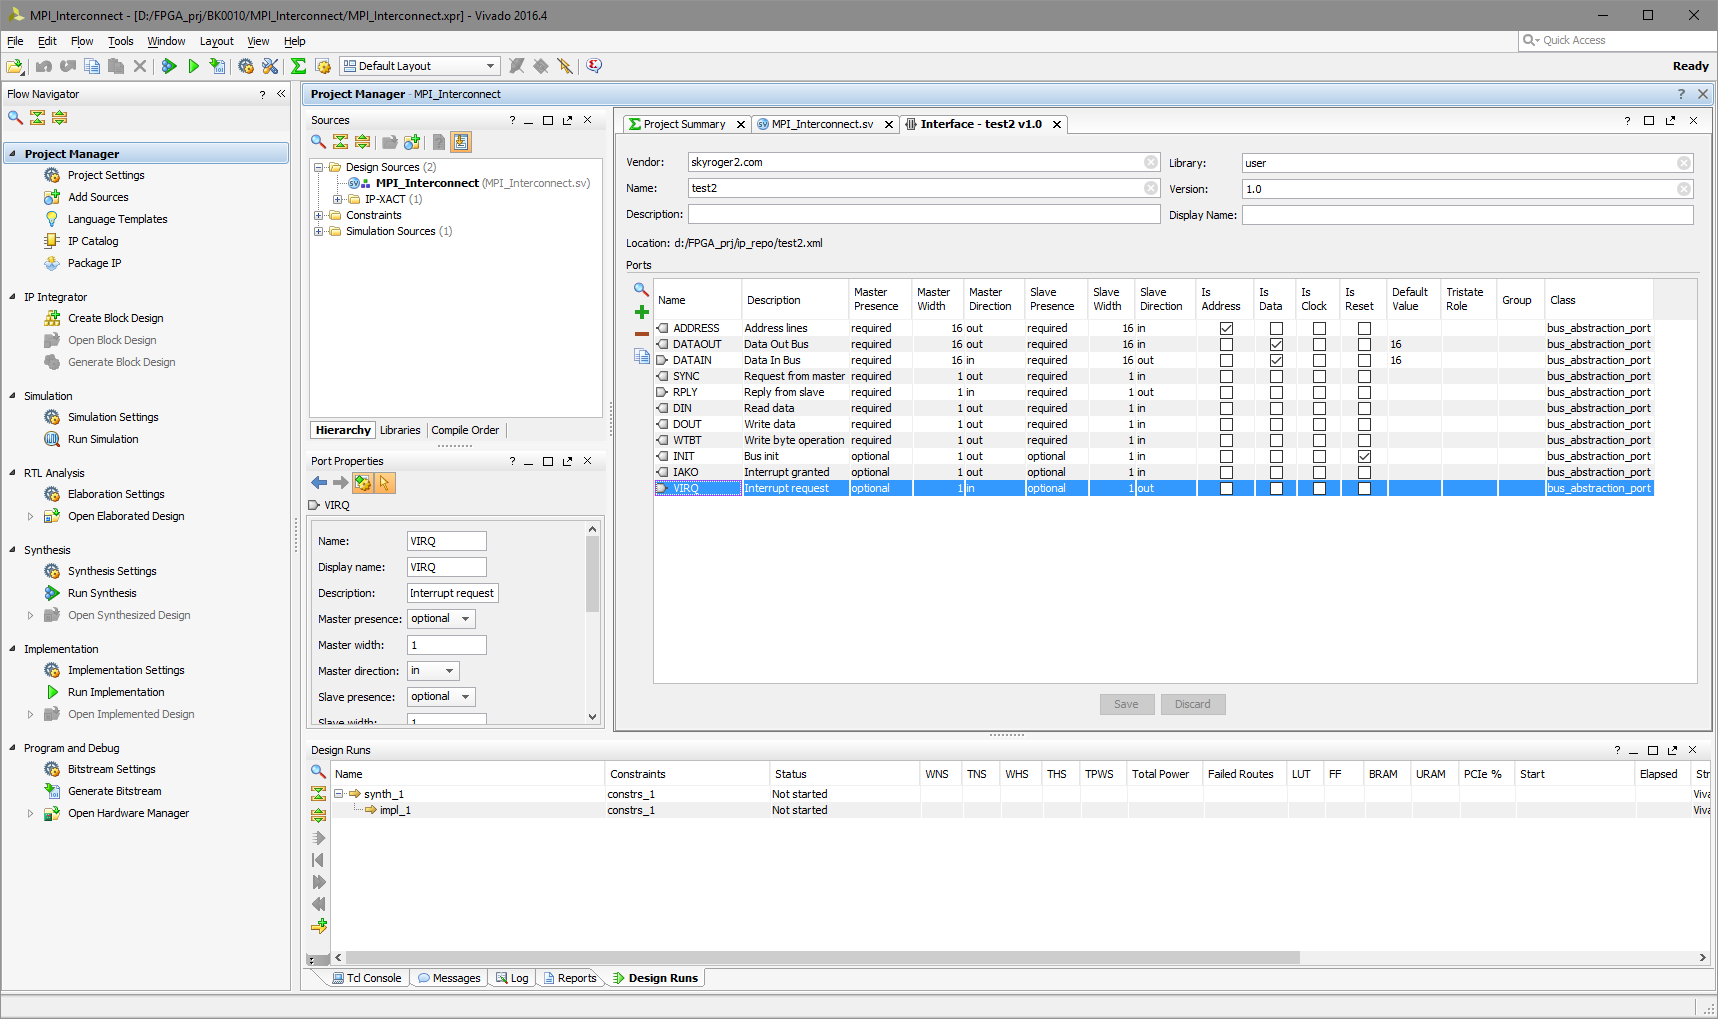Screen dimensions: 1718x1019
Task: Click the search icon in Design Runs panel
Action: point(318,772)
